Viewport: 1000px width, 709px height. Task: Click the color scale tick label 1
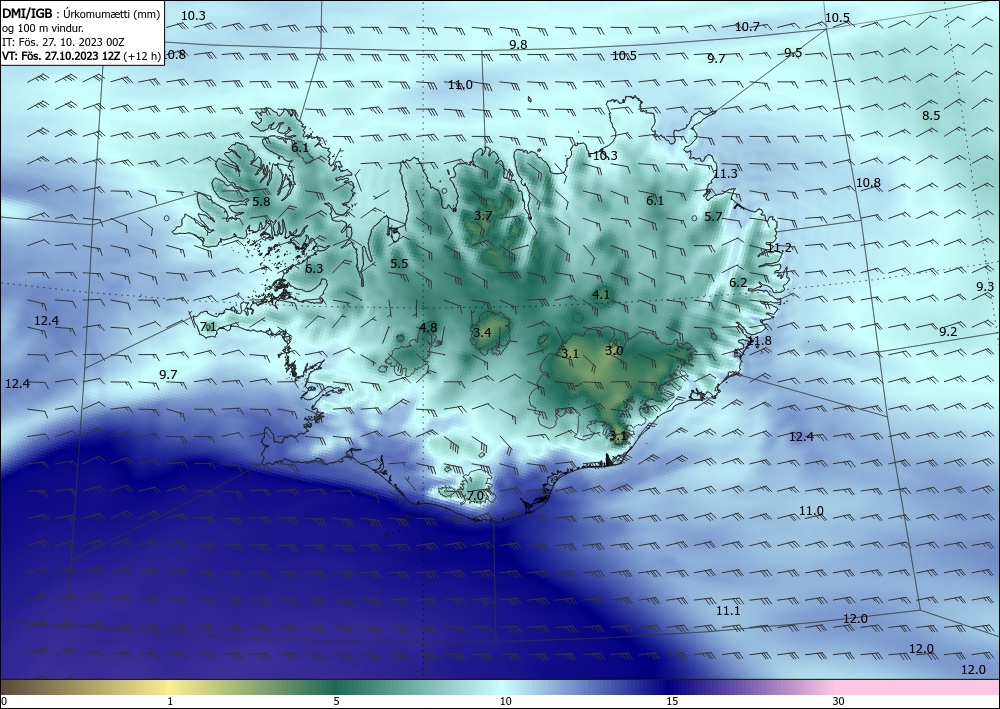[x=170, y=701]
